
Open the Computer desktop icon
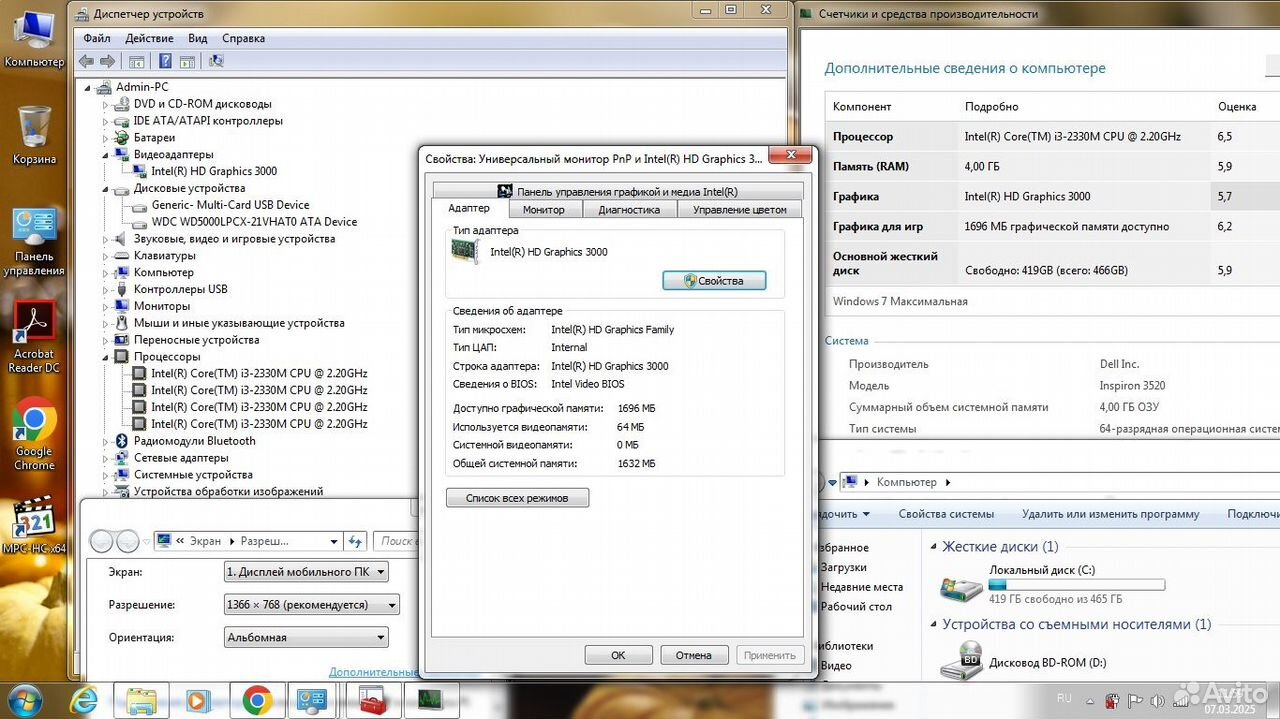coord(34,38)
